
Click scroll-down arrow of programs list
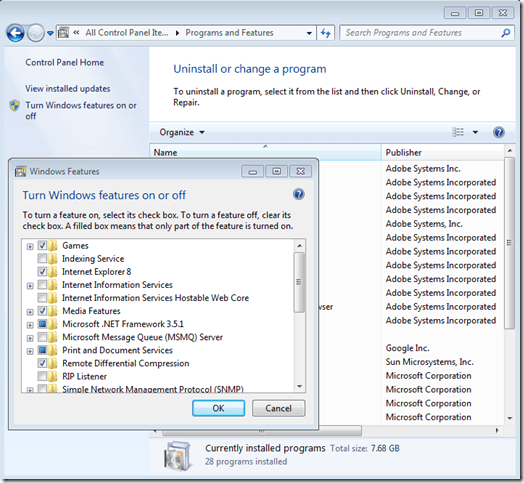click(510, 418)
